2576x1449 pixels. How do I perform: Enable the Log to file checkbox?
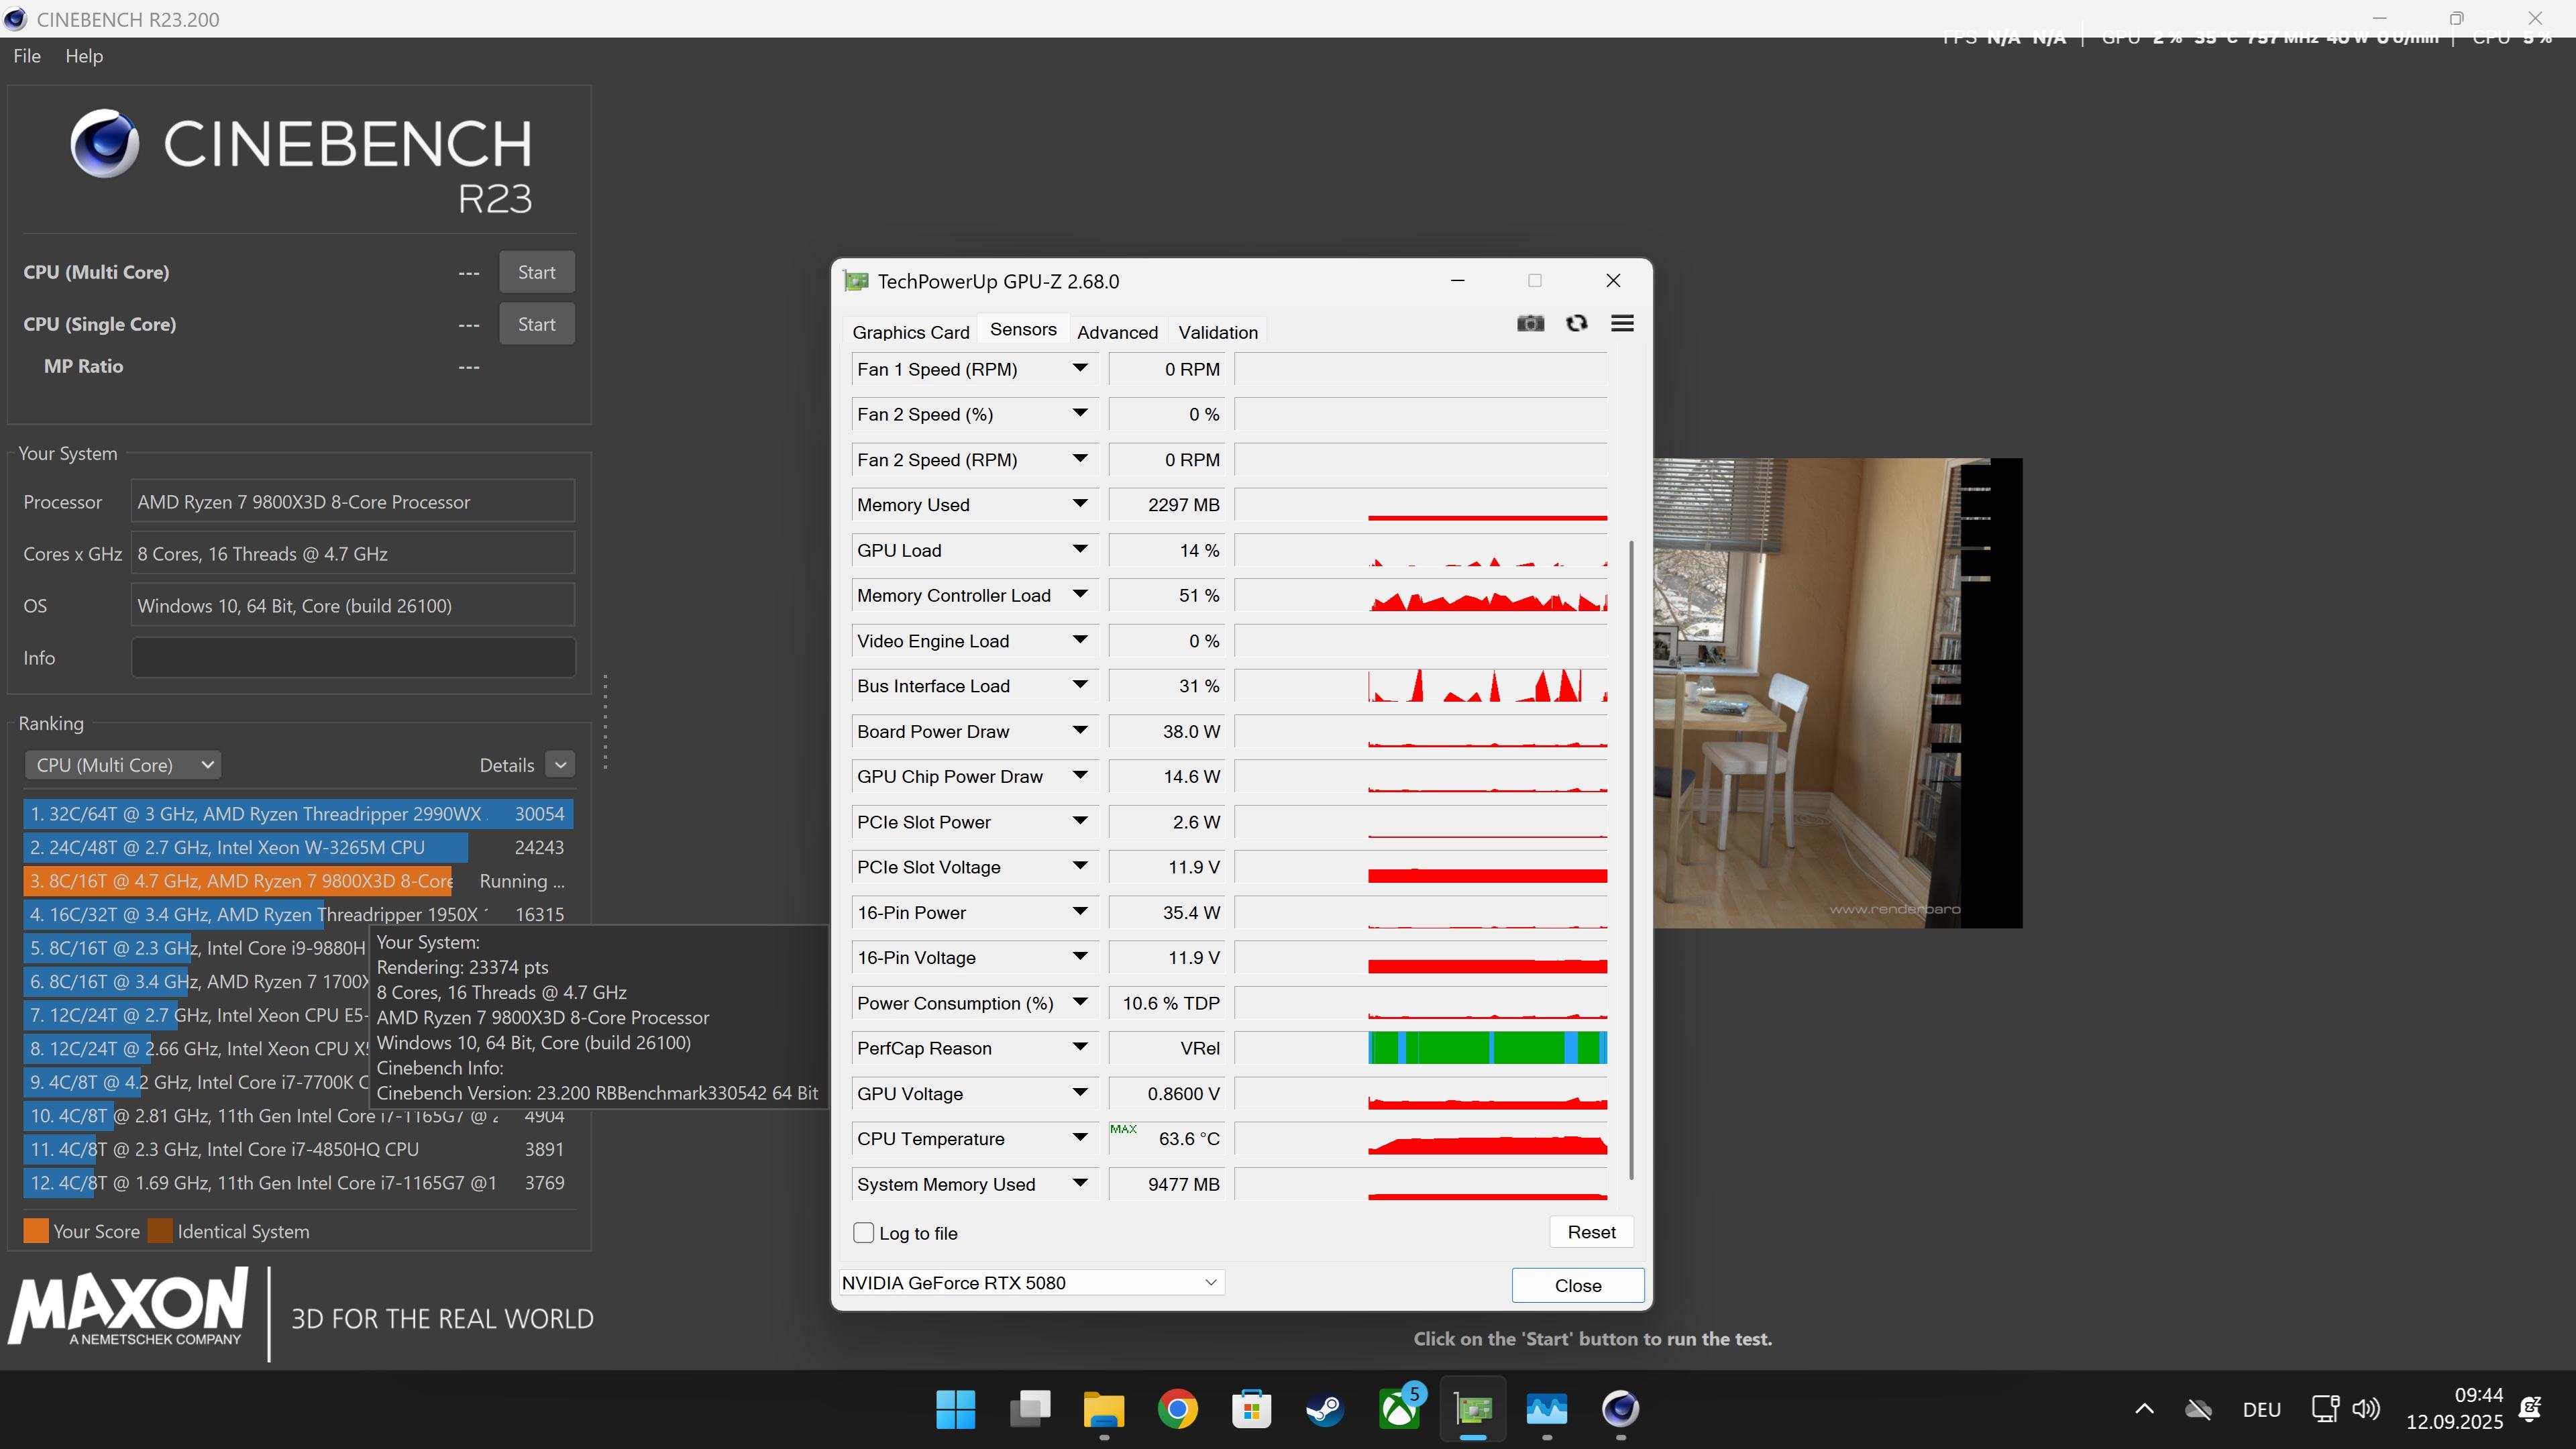pyautogui.click(x=864, y=1233)
